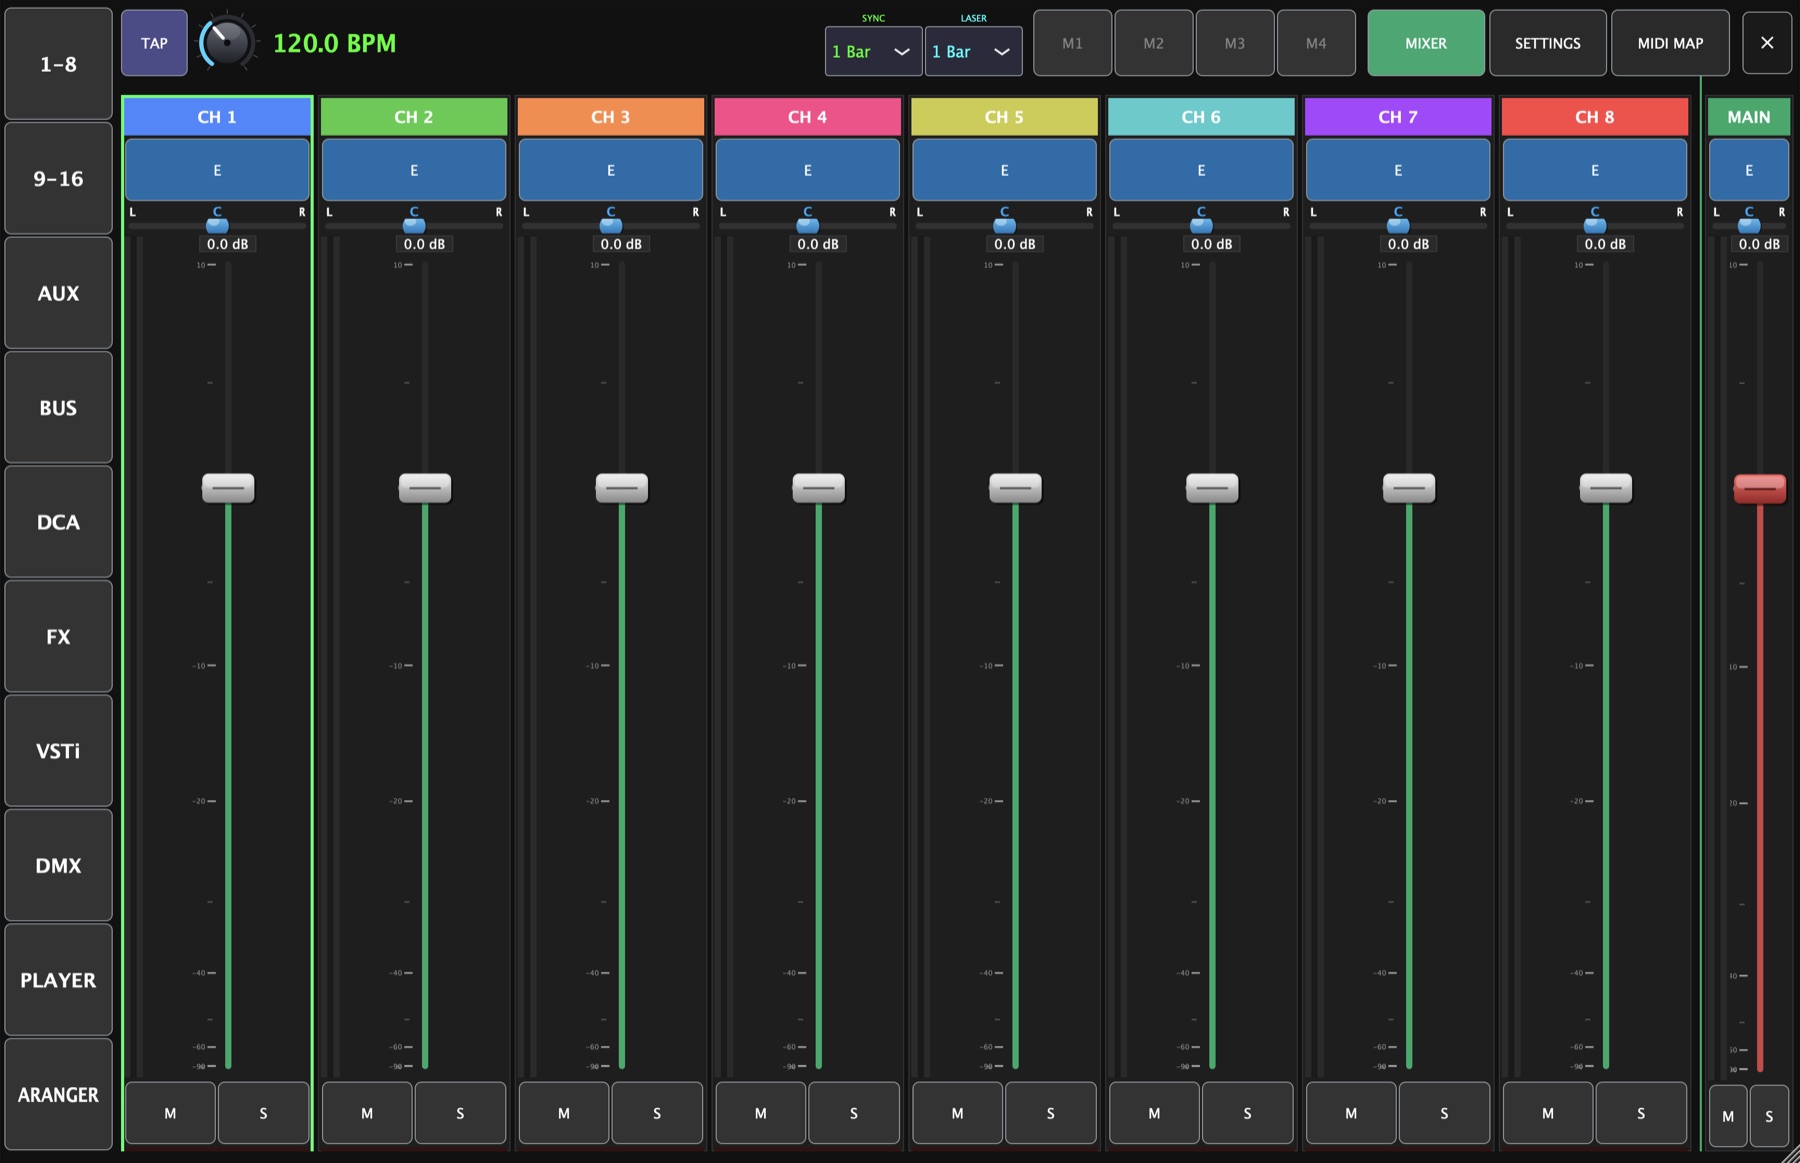Close the mixer with the X button
The image size is (1800, 1163).
tap(1767, 43)
